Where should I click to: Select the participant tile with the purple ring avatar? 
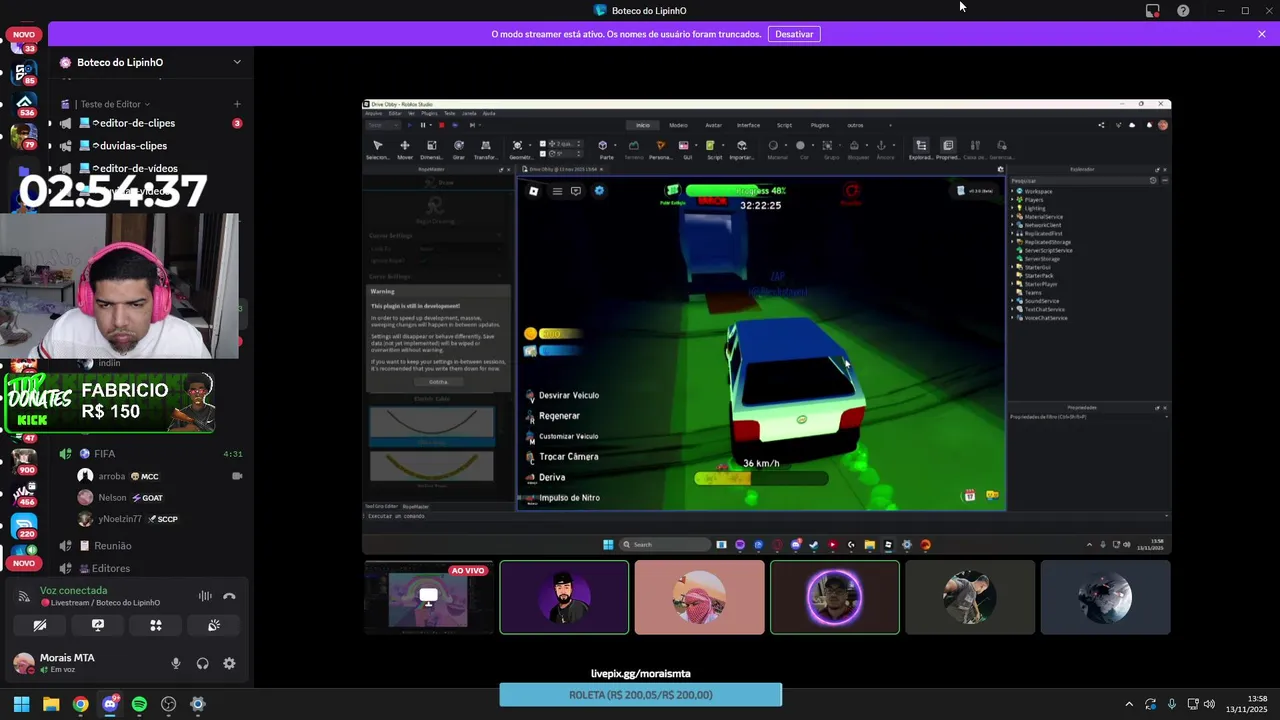click(834, 597)
